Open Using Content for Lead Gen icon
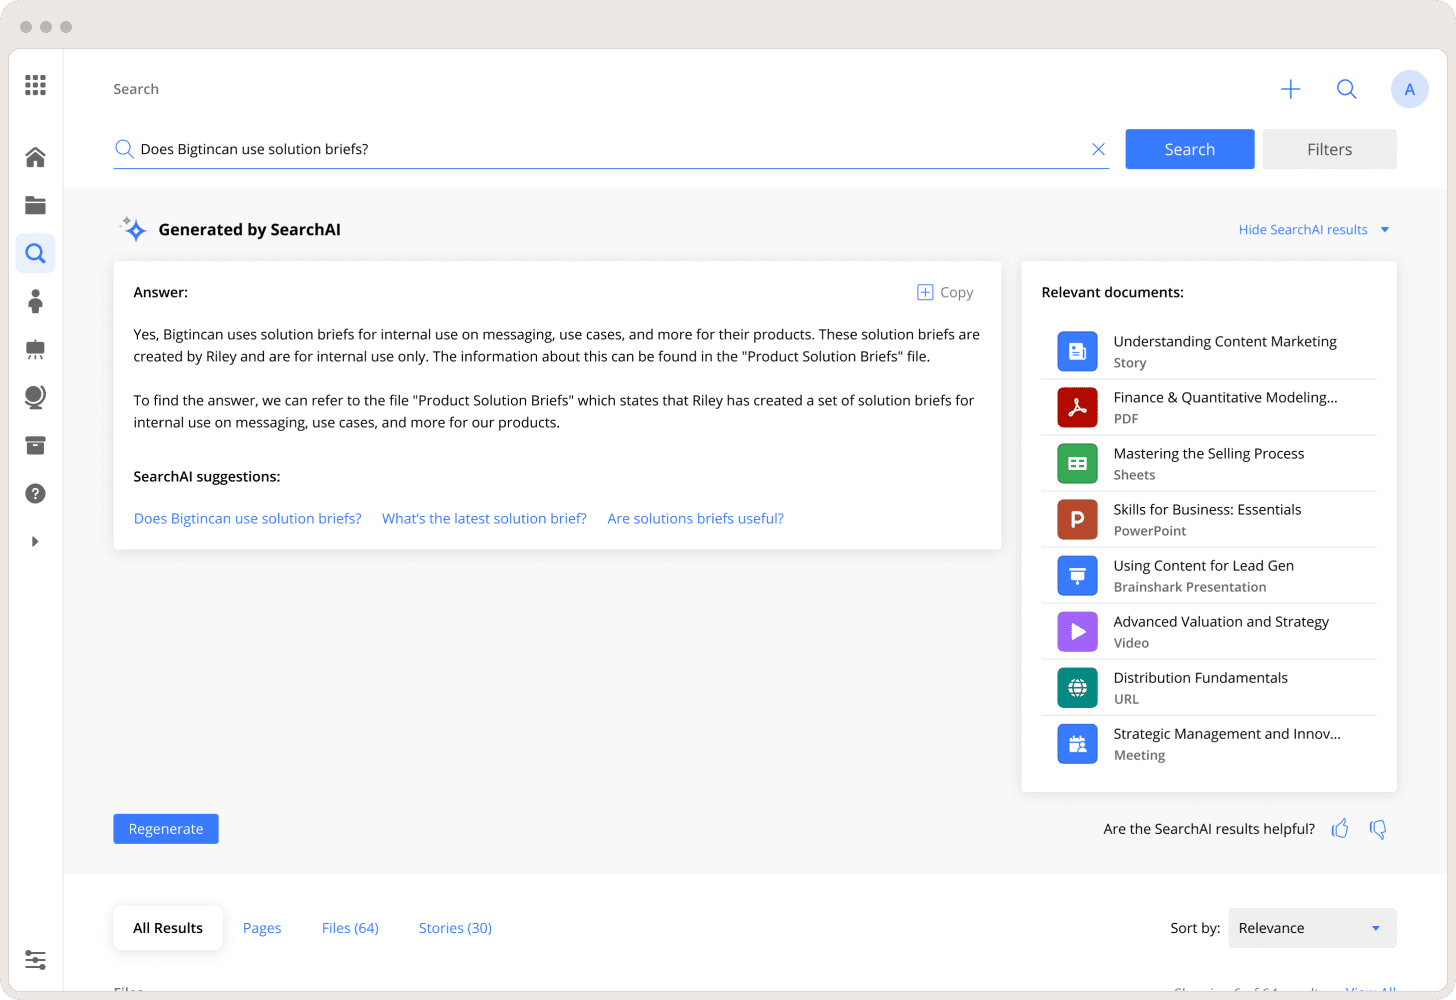Screen dimensions: 1456x1000 point(1077,575)
